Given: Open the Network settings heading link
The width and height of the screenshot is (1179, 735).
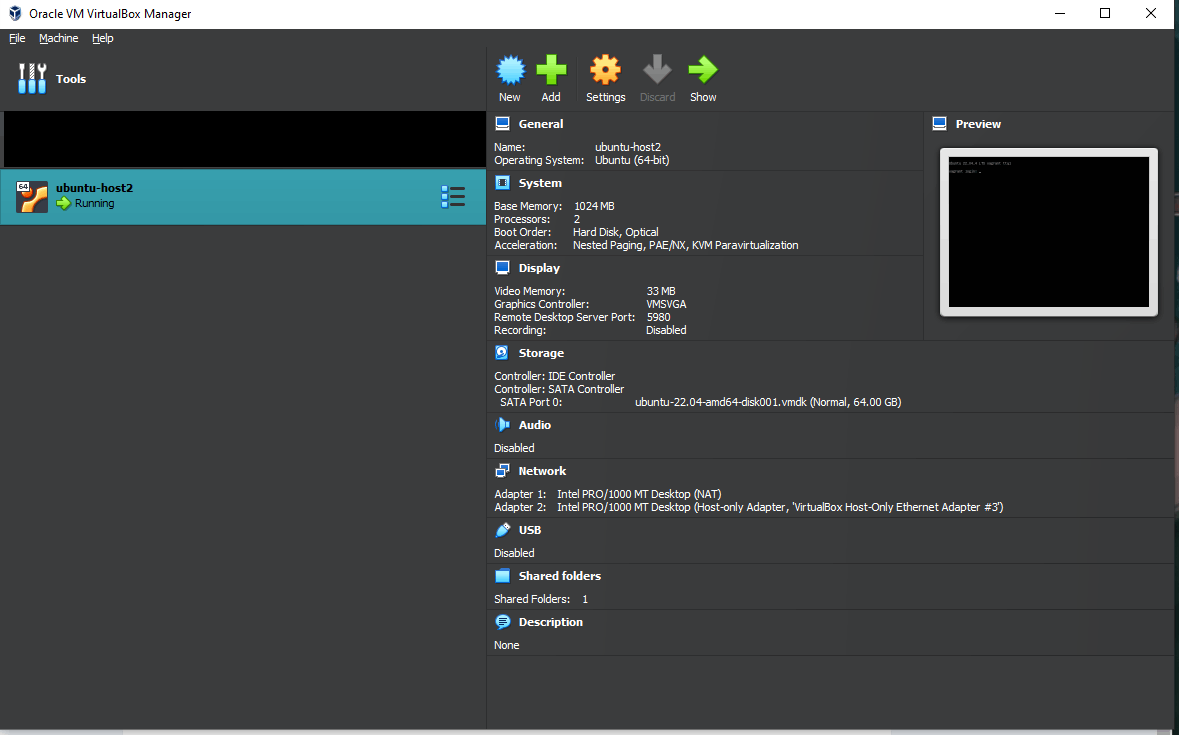Looking at the screenshot, I should tap(542, 471).
